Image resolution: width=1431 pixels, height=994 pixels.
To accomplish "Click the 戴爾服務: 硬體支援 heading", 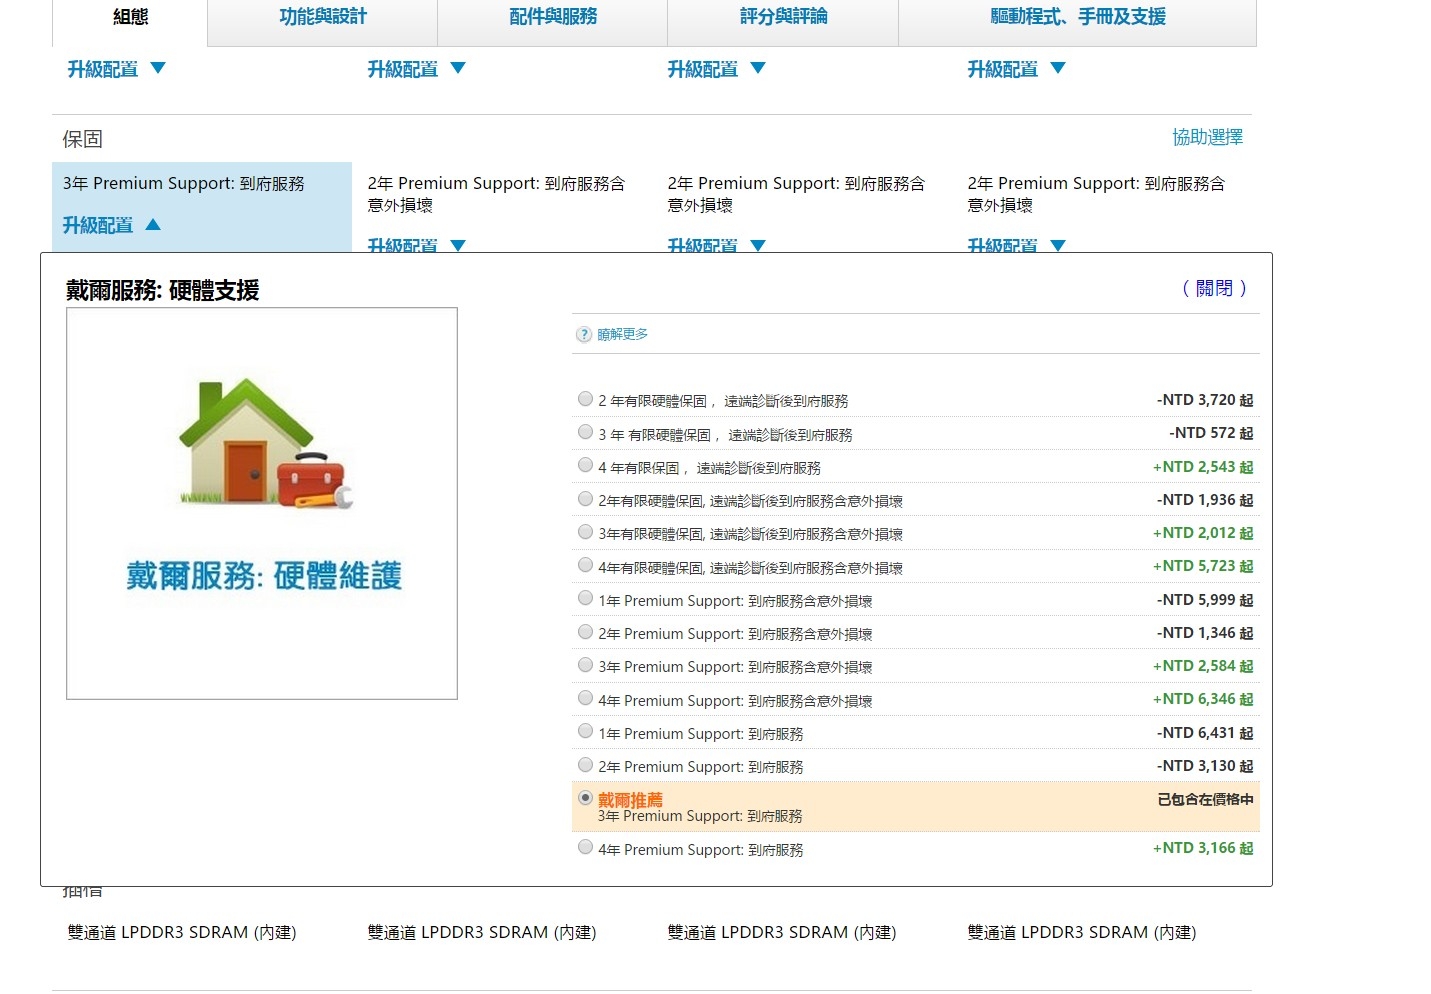I will click(162, 290).
